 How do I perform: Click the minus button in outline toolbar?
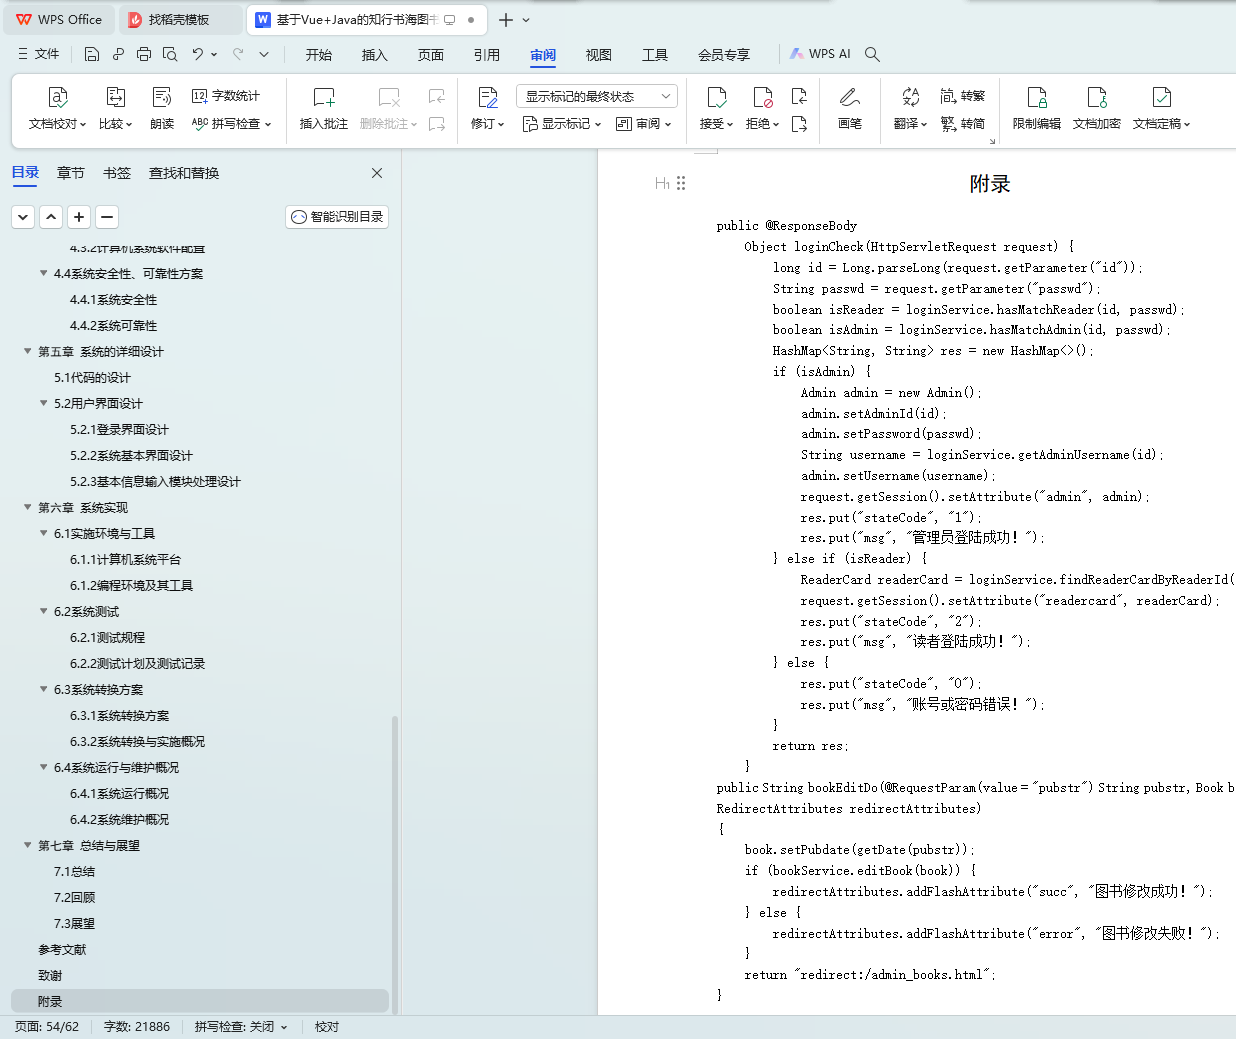(x=107, y=217)
